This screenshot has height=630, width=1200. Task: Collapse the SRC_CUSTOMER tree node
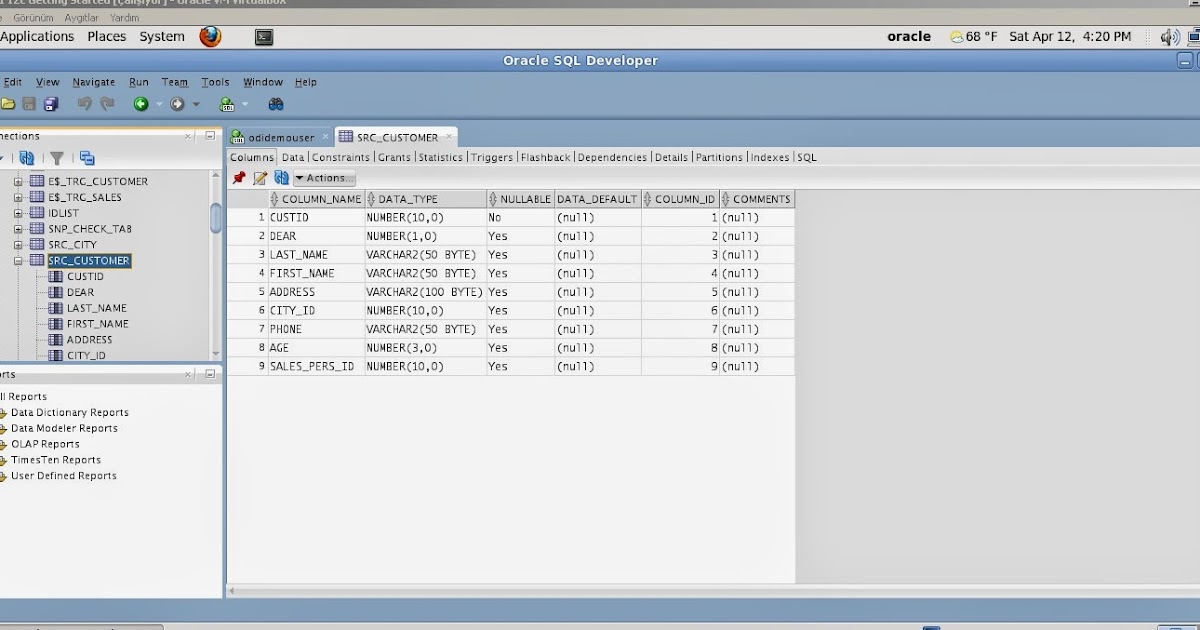point(20,260)
